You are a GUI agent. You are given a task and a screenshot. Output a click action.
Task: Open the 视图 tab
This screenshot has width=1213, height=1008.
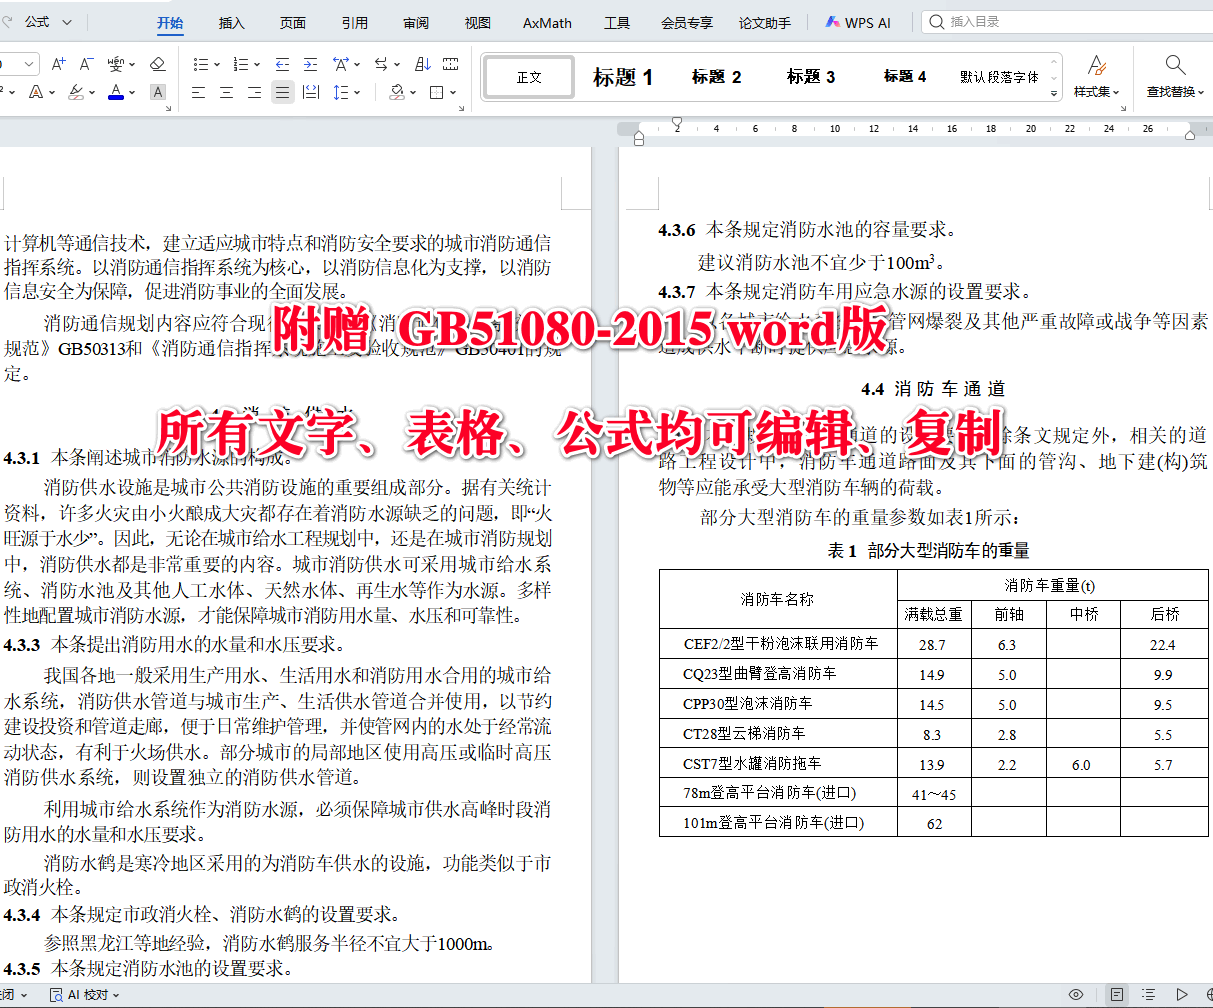477,22
